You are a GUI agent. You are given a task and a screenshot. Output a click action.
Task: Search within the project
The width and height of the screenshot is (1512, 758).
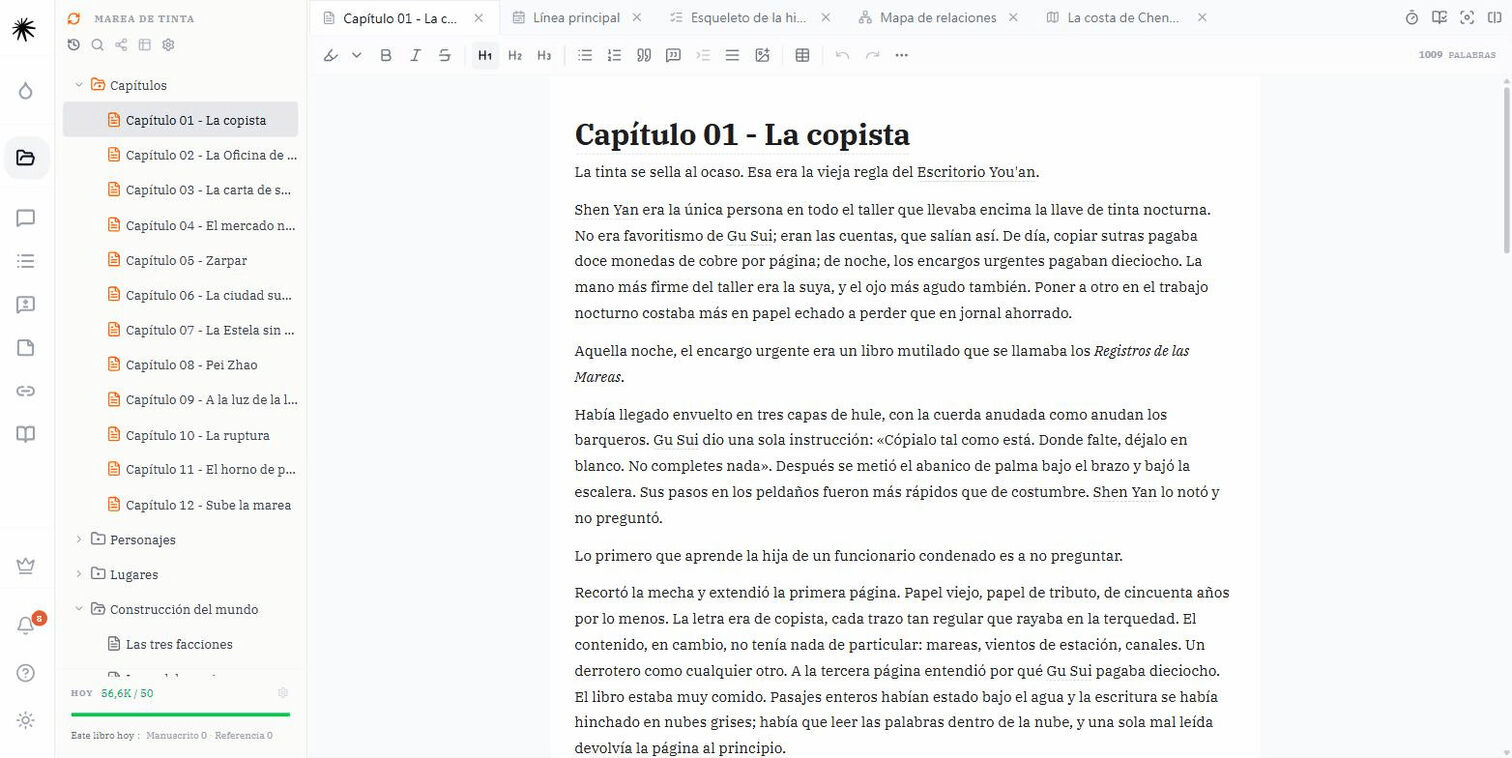pos(97,44)
